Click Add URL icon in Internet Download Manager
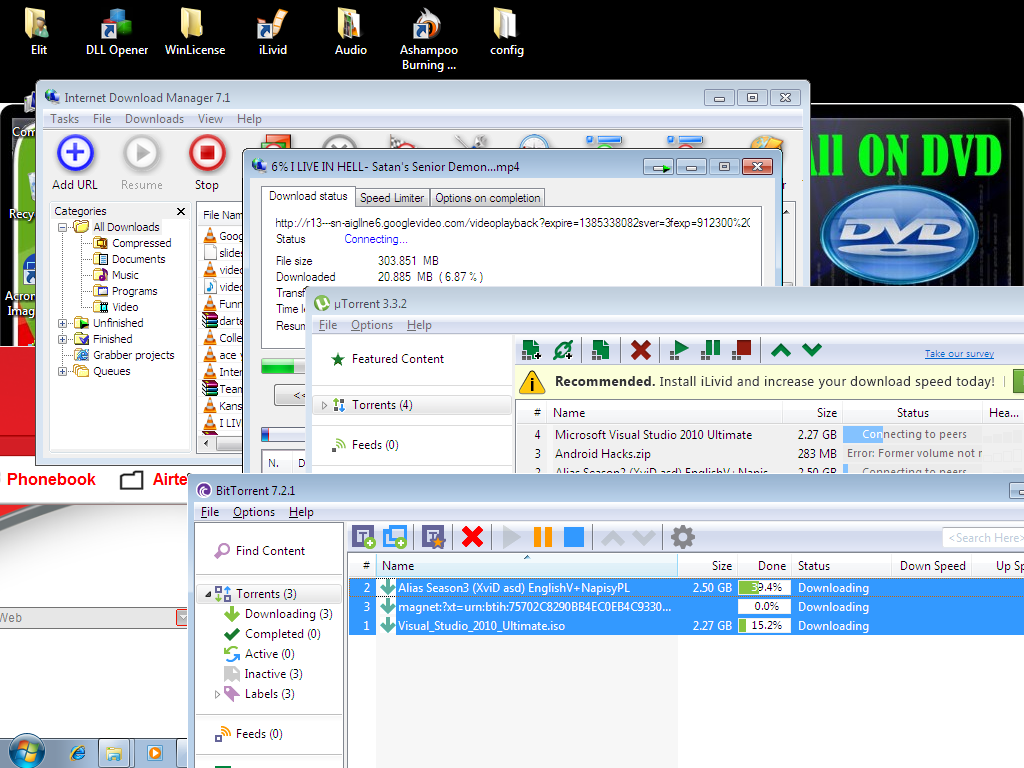1024x768 pixels. click(75, 153)
